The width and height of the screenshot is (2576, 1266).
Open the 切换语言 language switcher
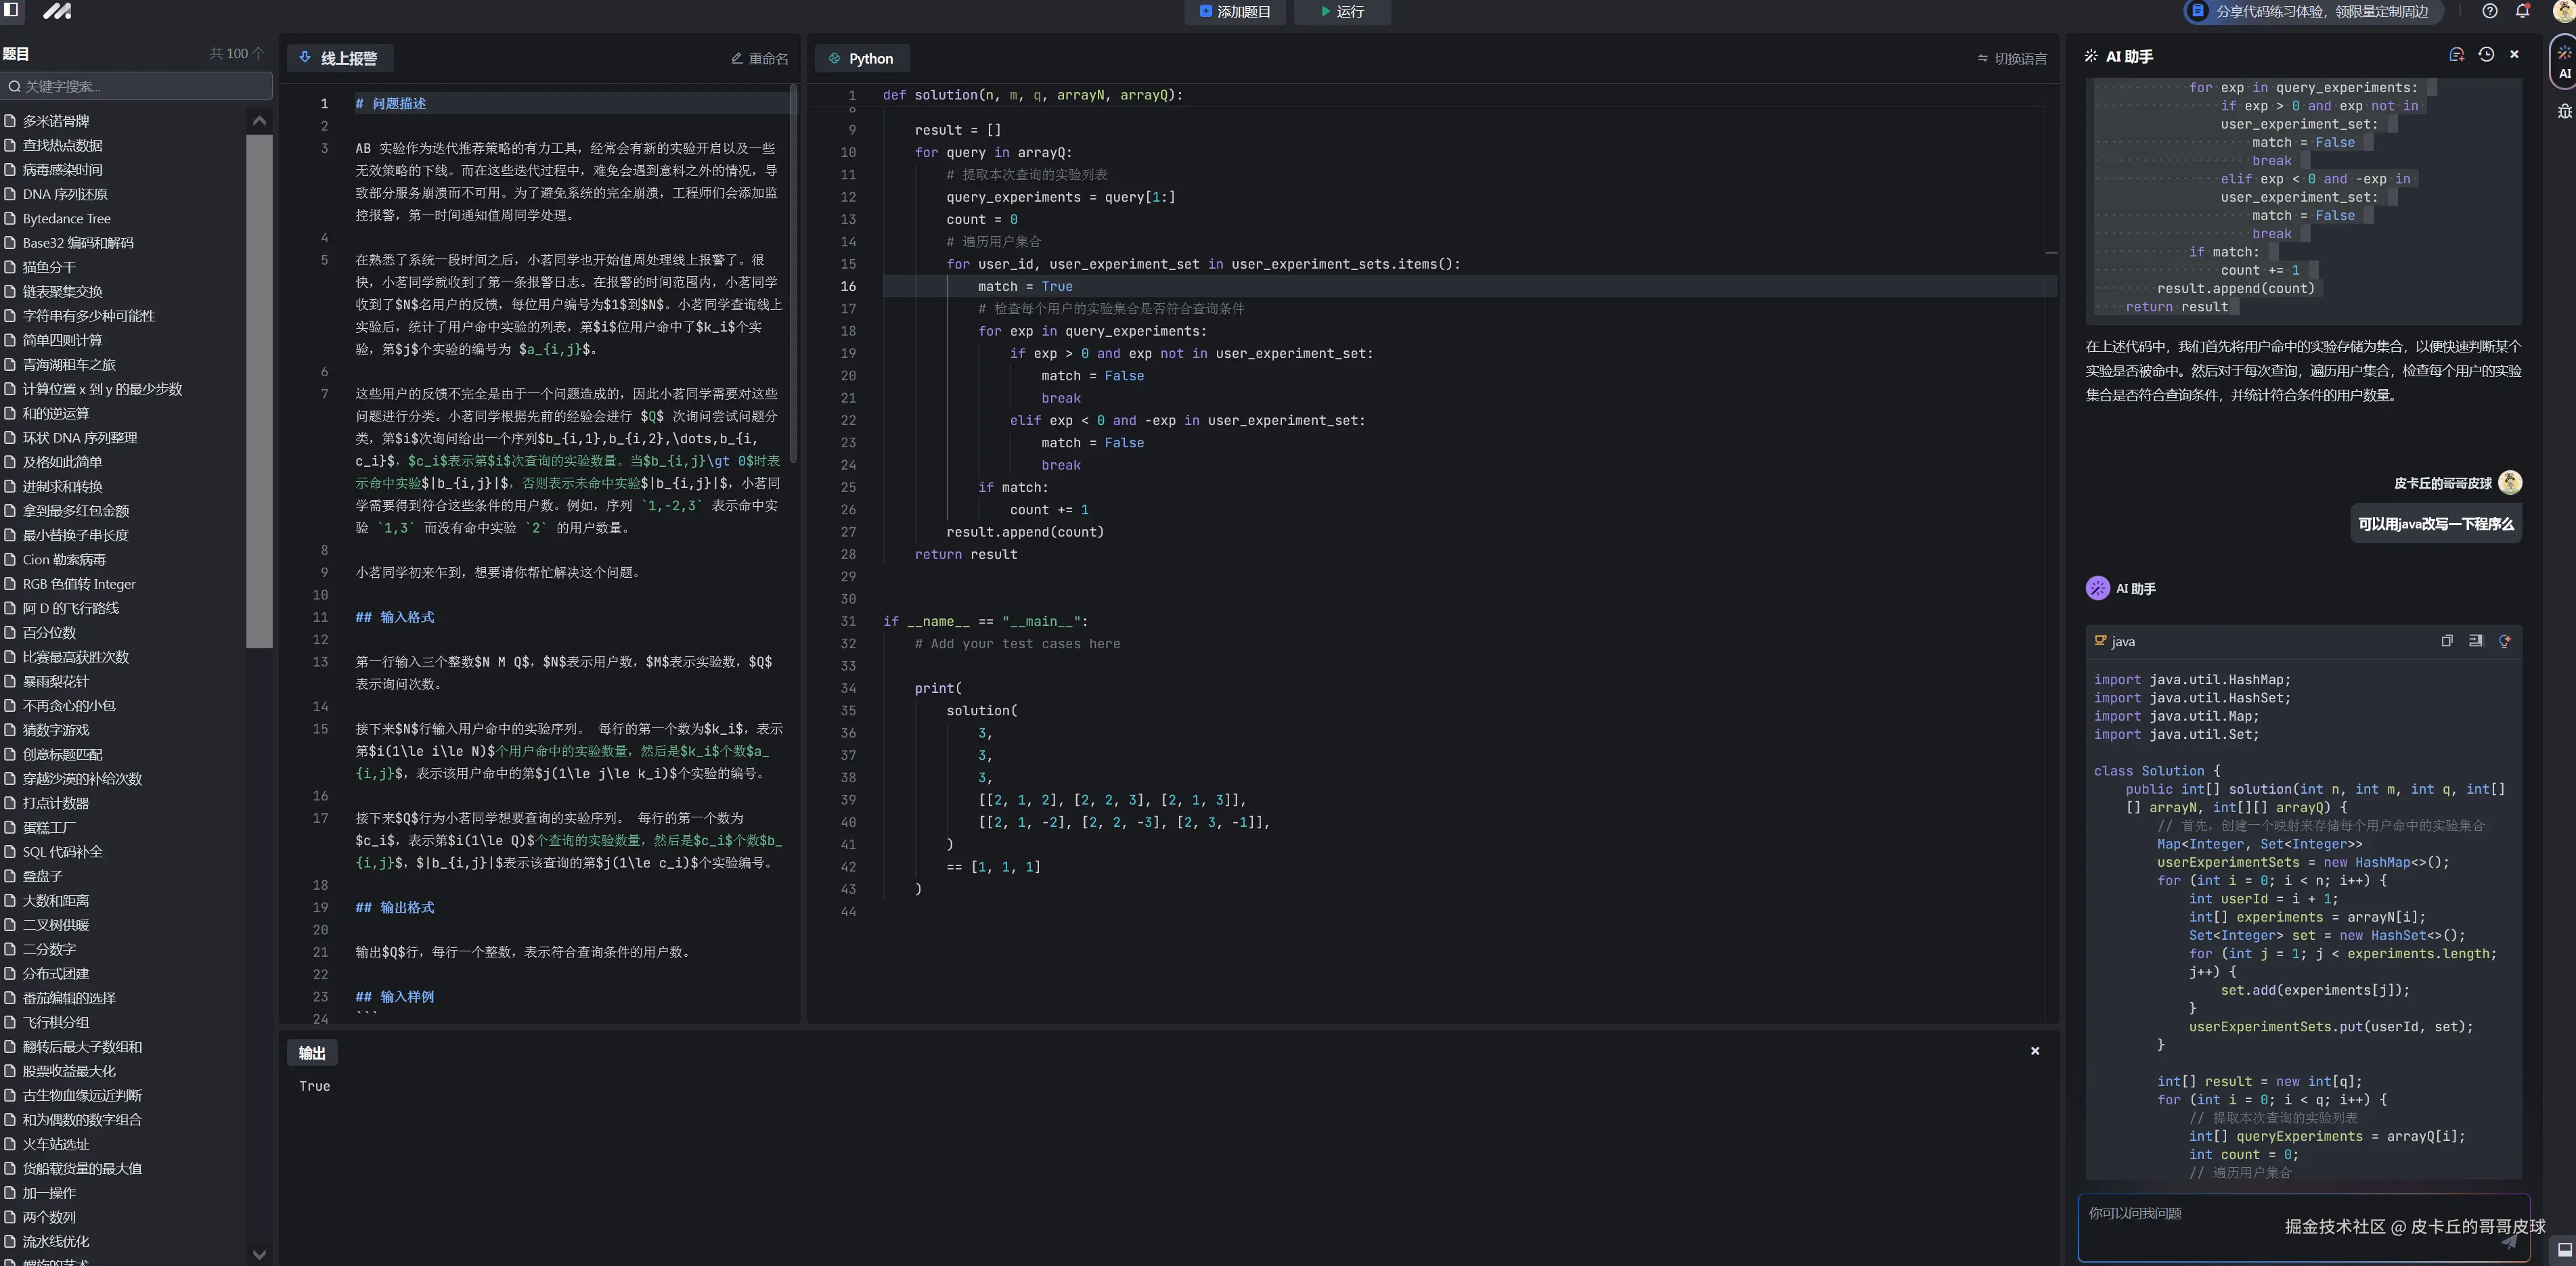click(x=2012, y=59)
